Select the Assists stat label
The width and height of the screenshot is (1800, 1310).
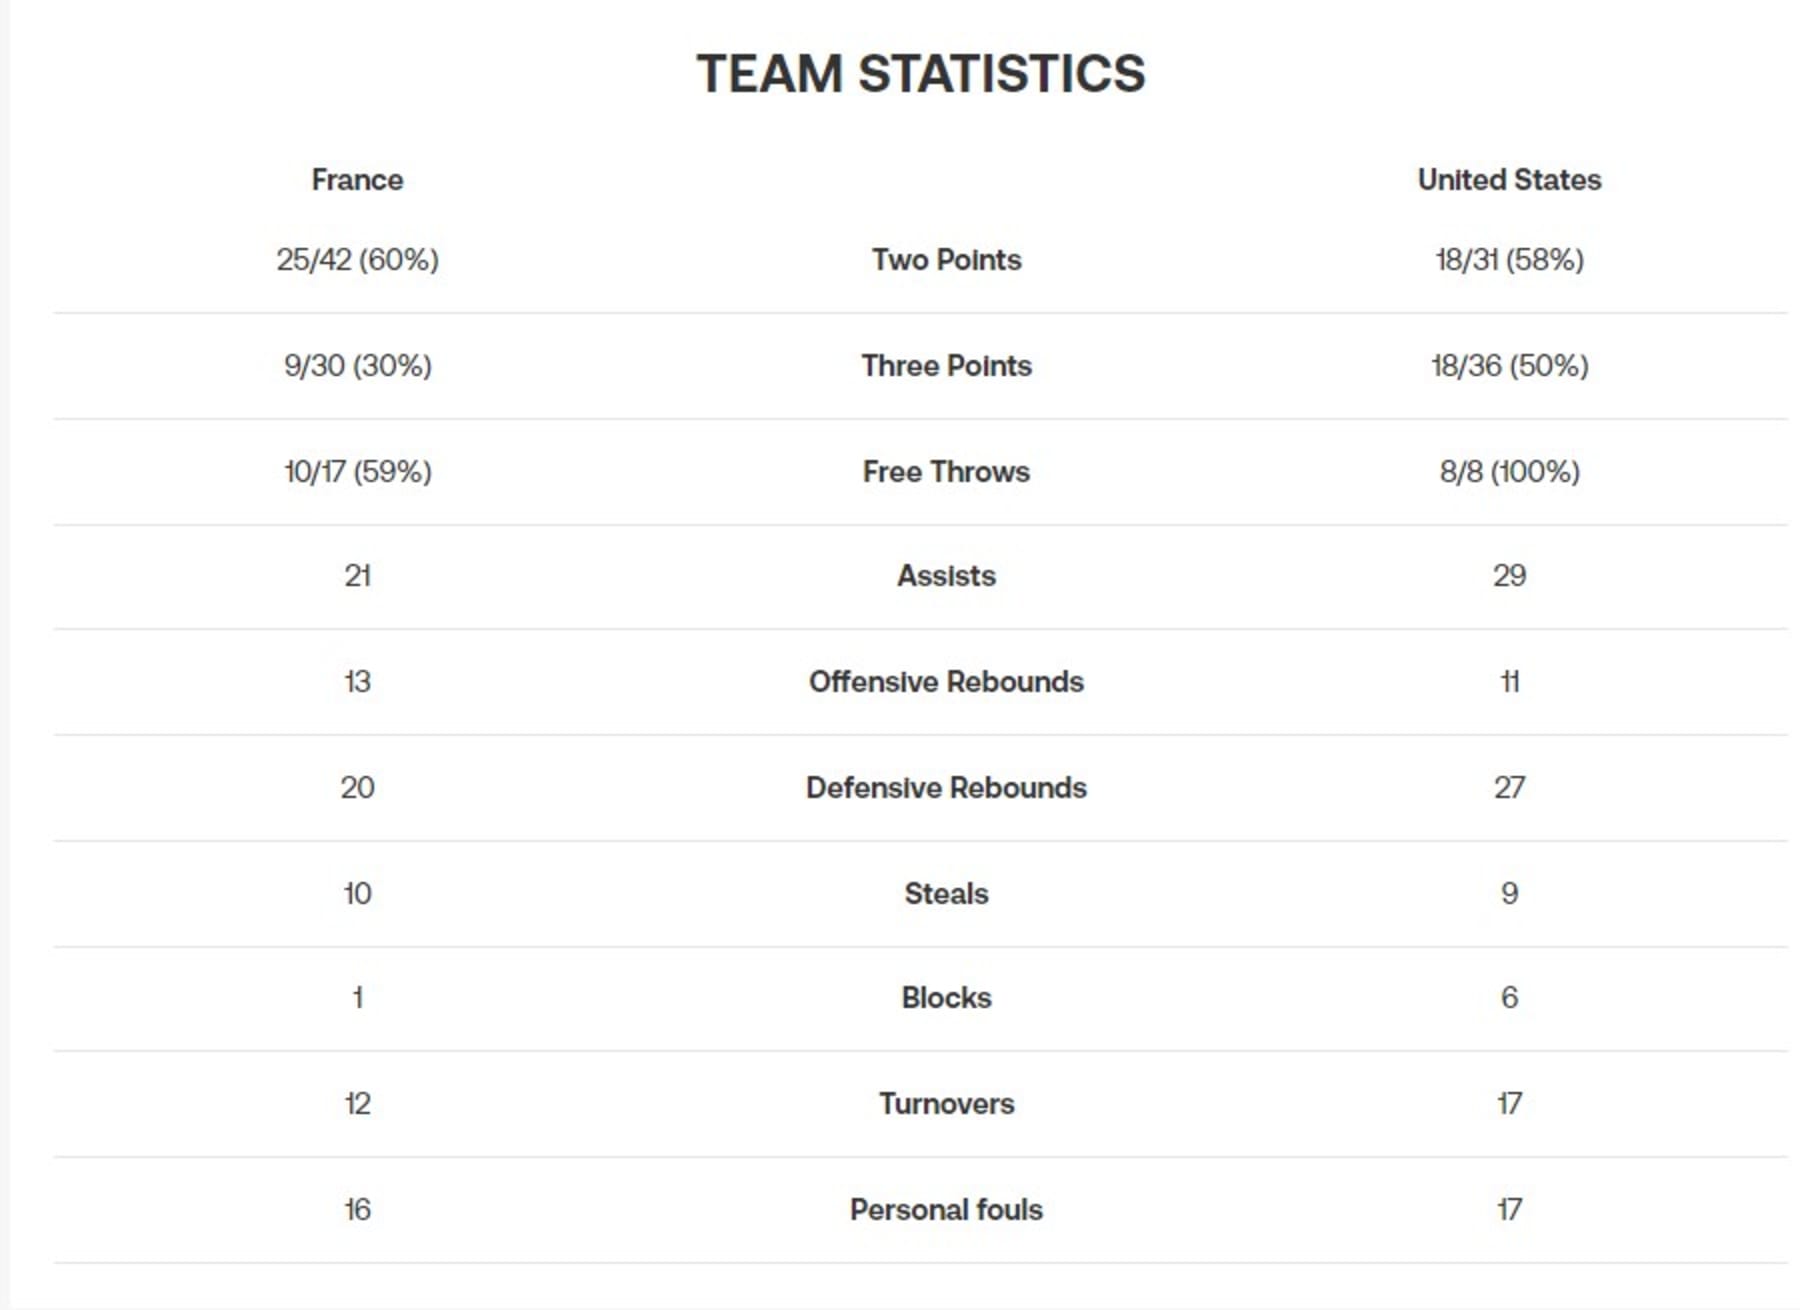coord(946,576)
